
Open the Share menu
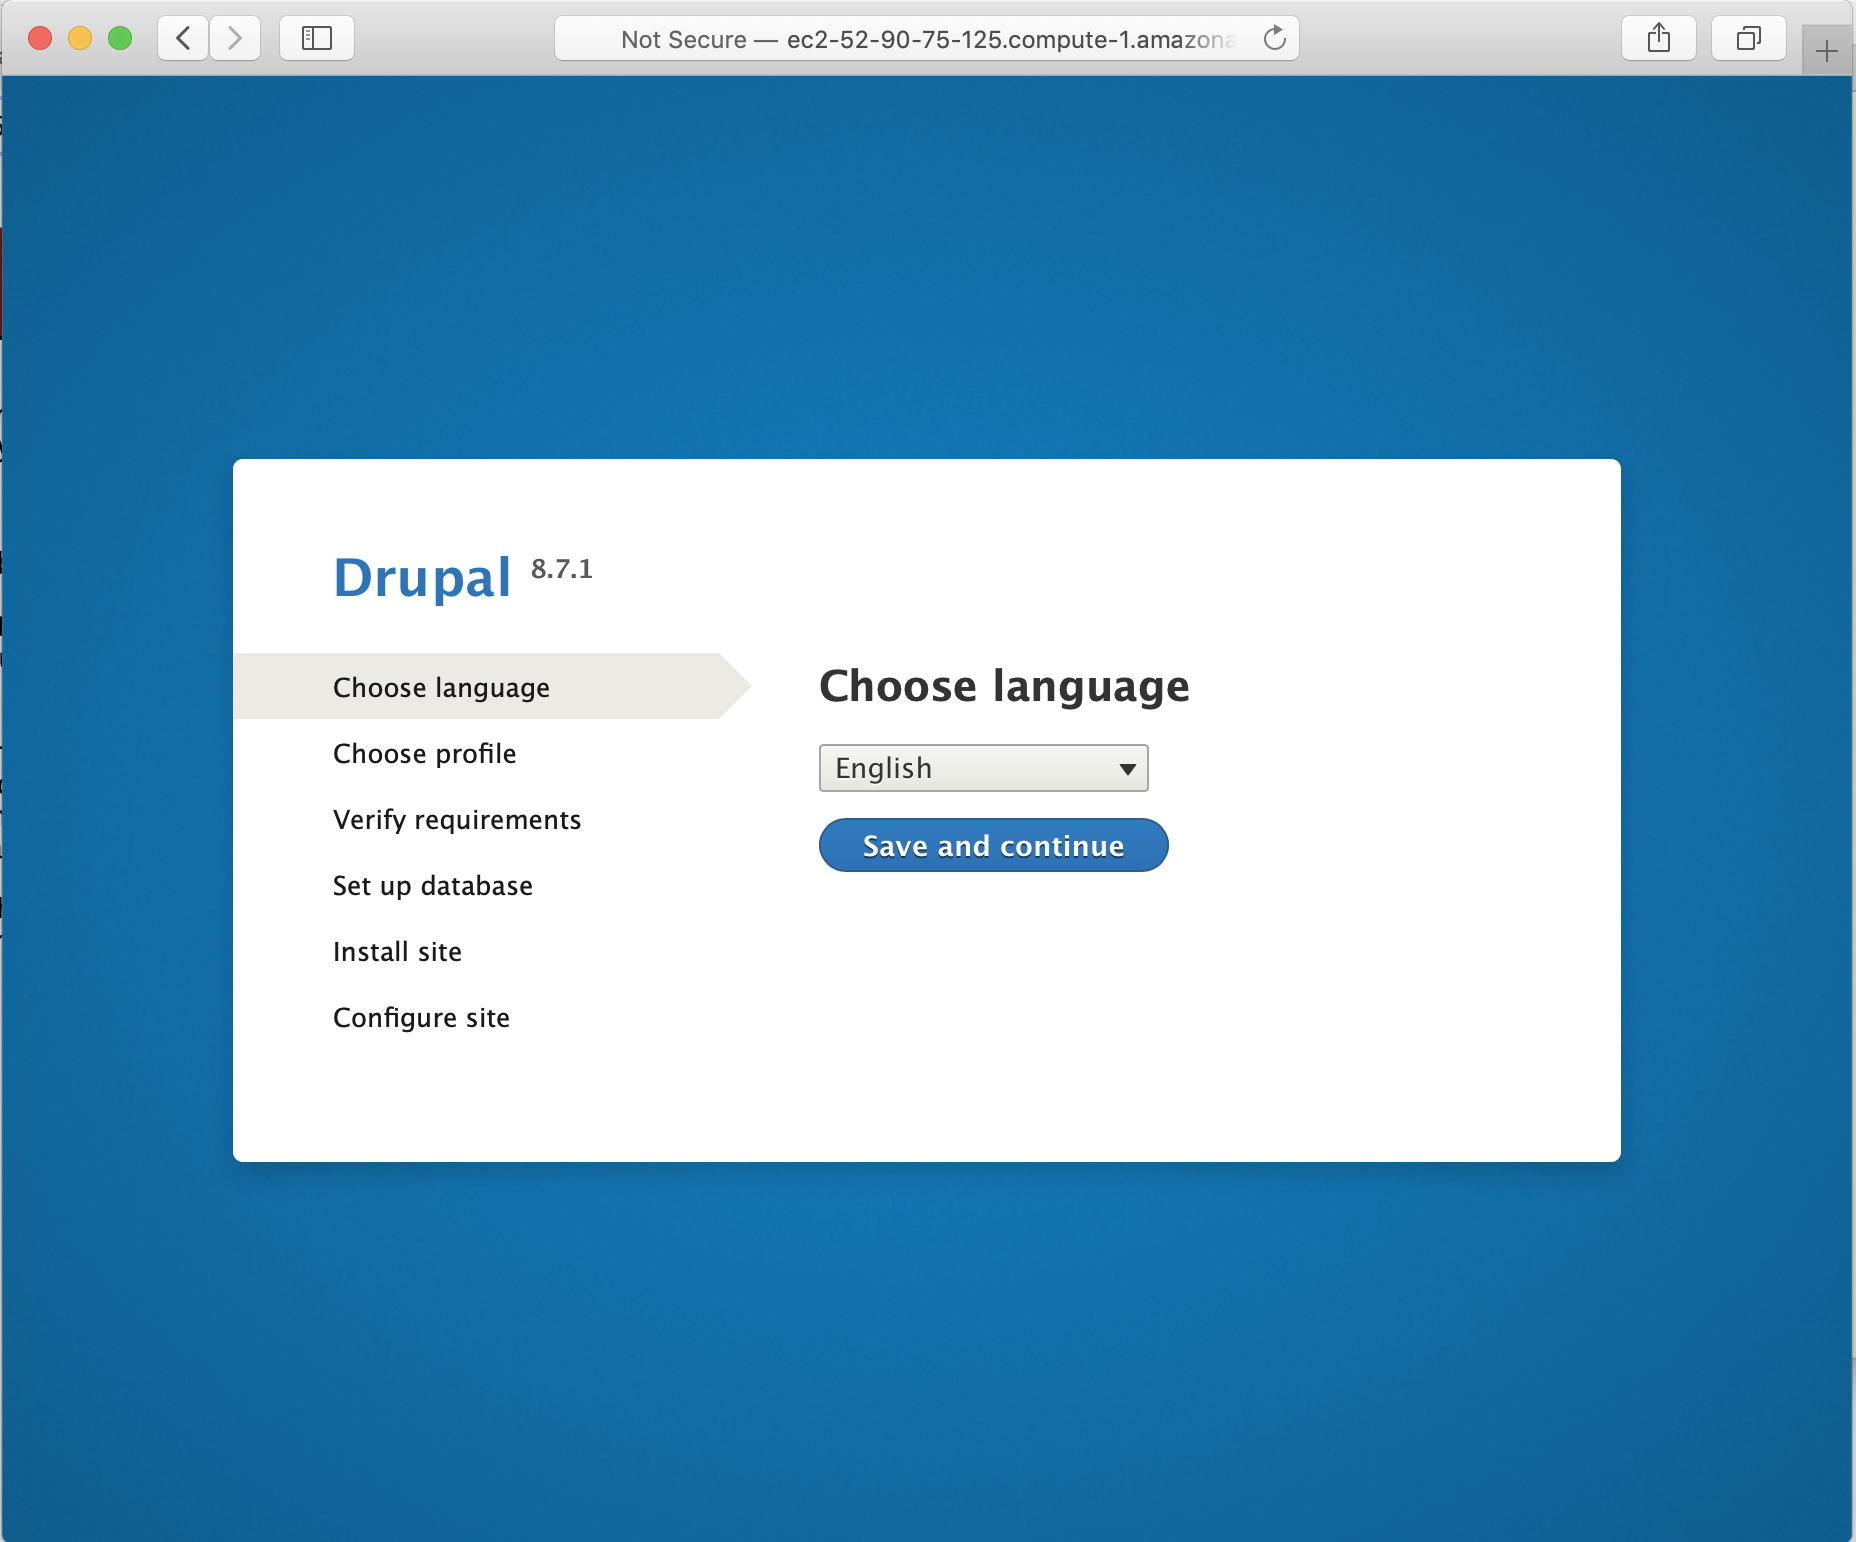1659,39
